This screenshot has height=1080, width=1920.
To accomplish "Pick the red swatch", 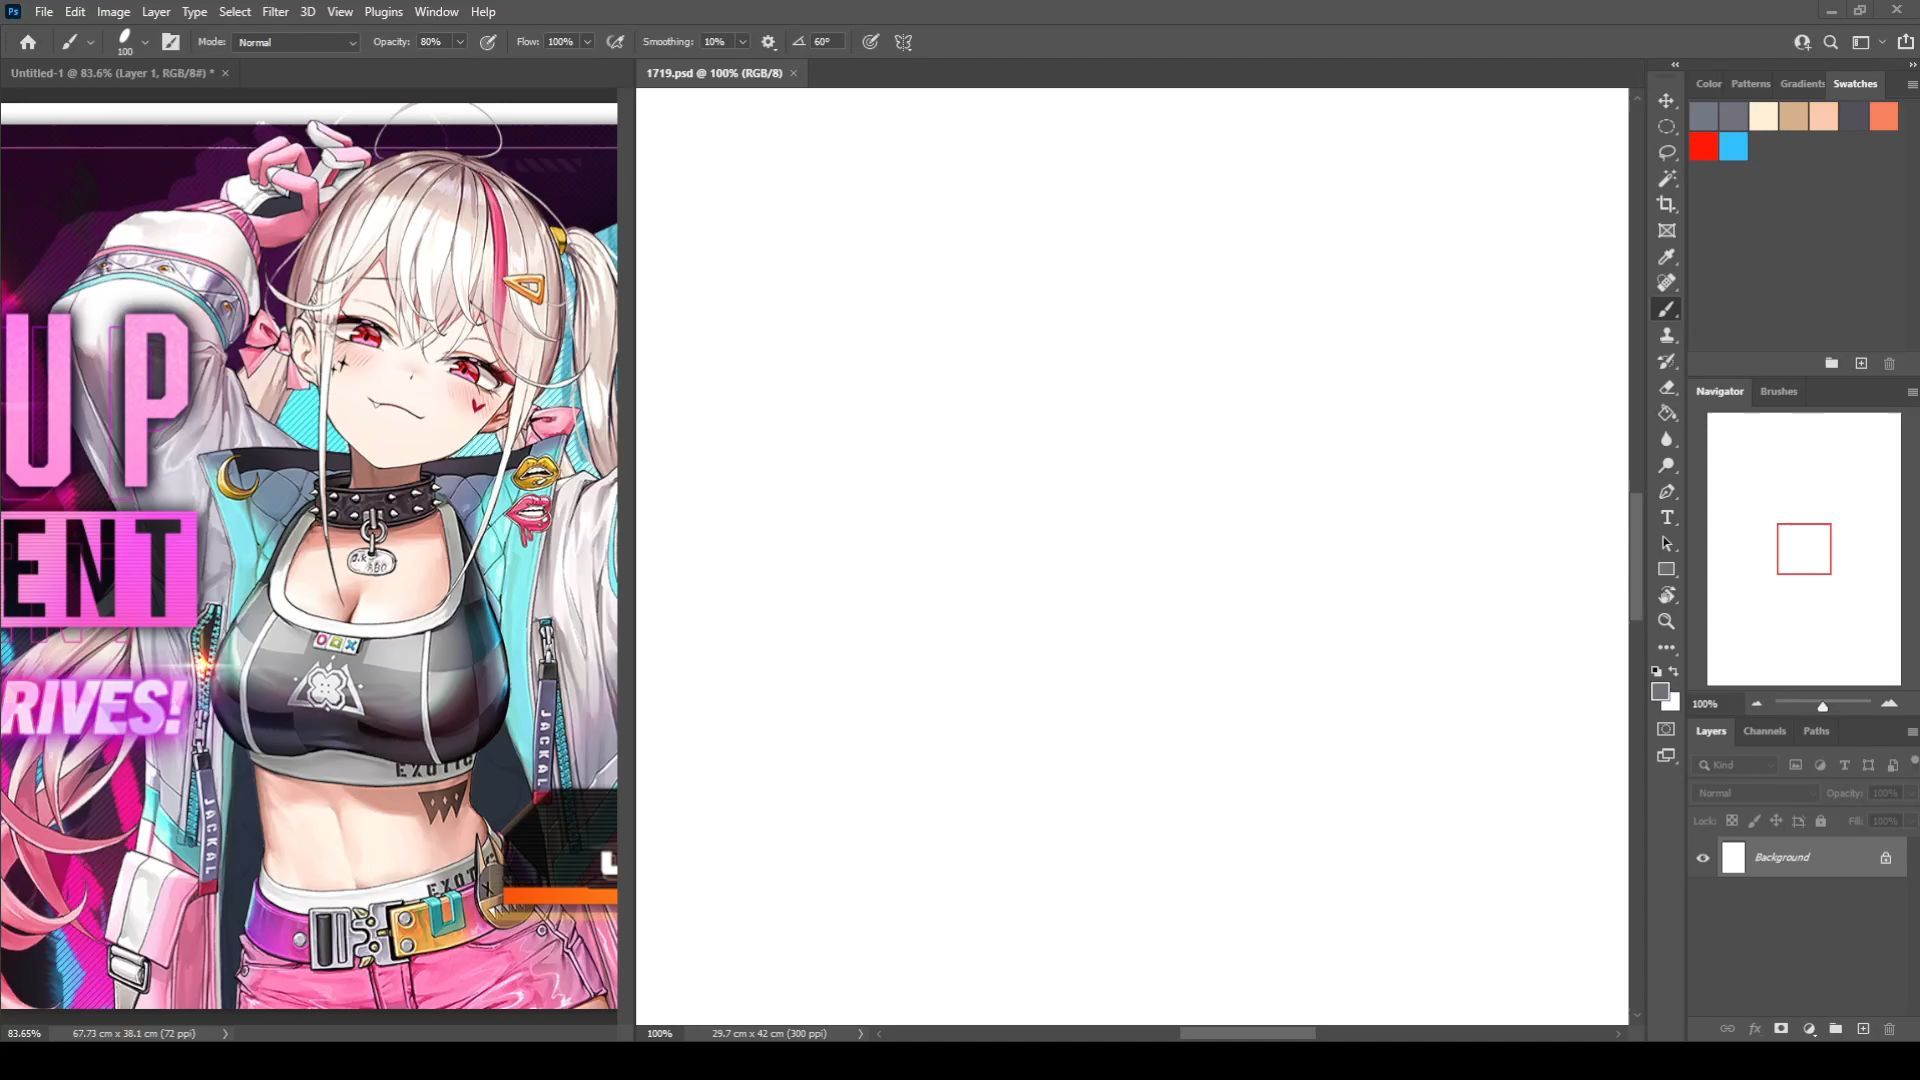I will coord(1704,147).
